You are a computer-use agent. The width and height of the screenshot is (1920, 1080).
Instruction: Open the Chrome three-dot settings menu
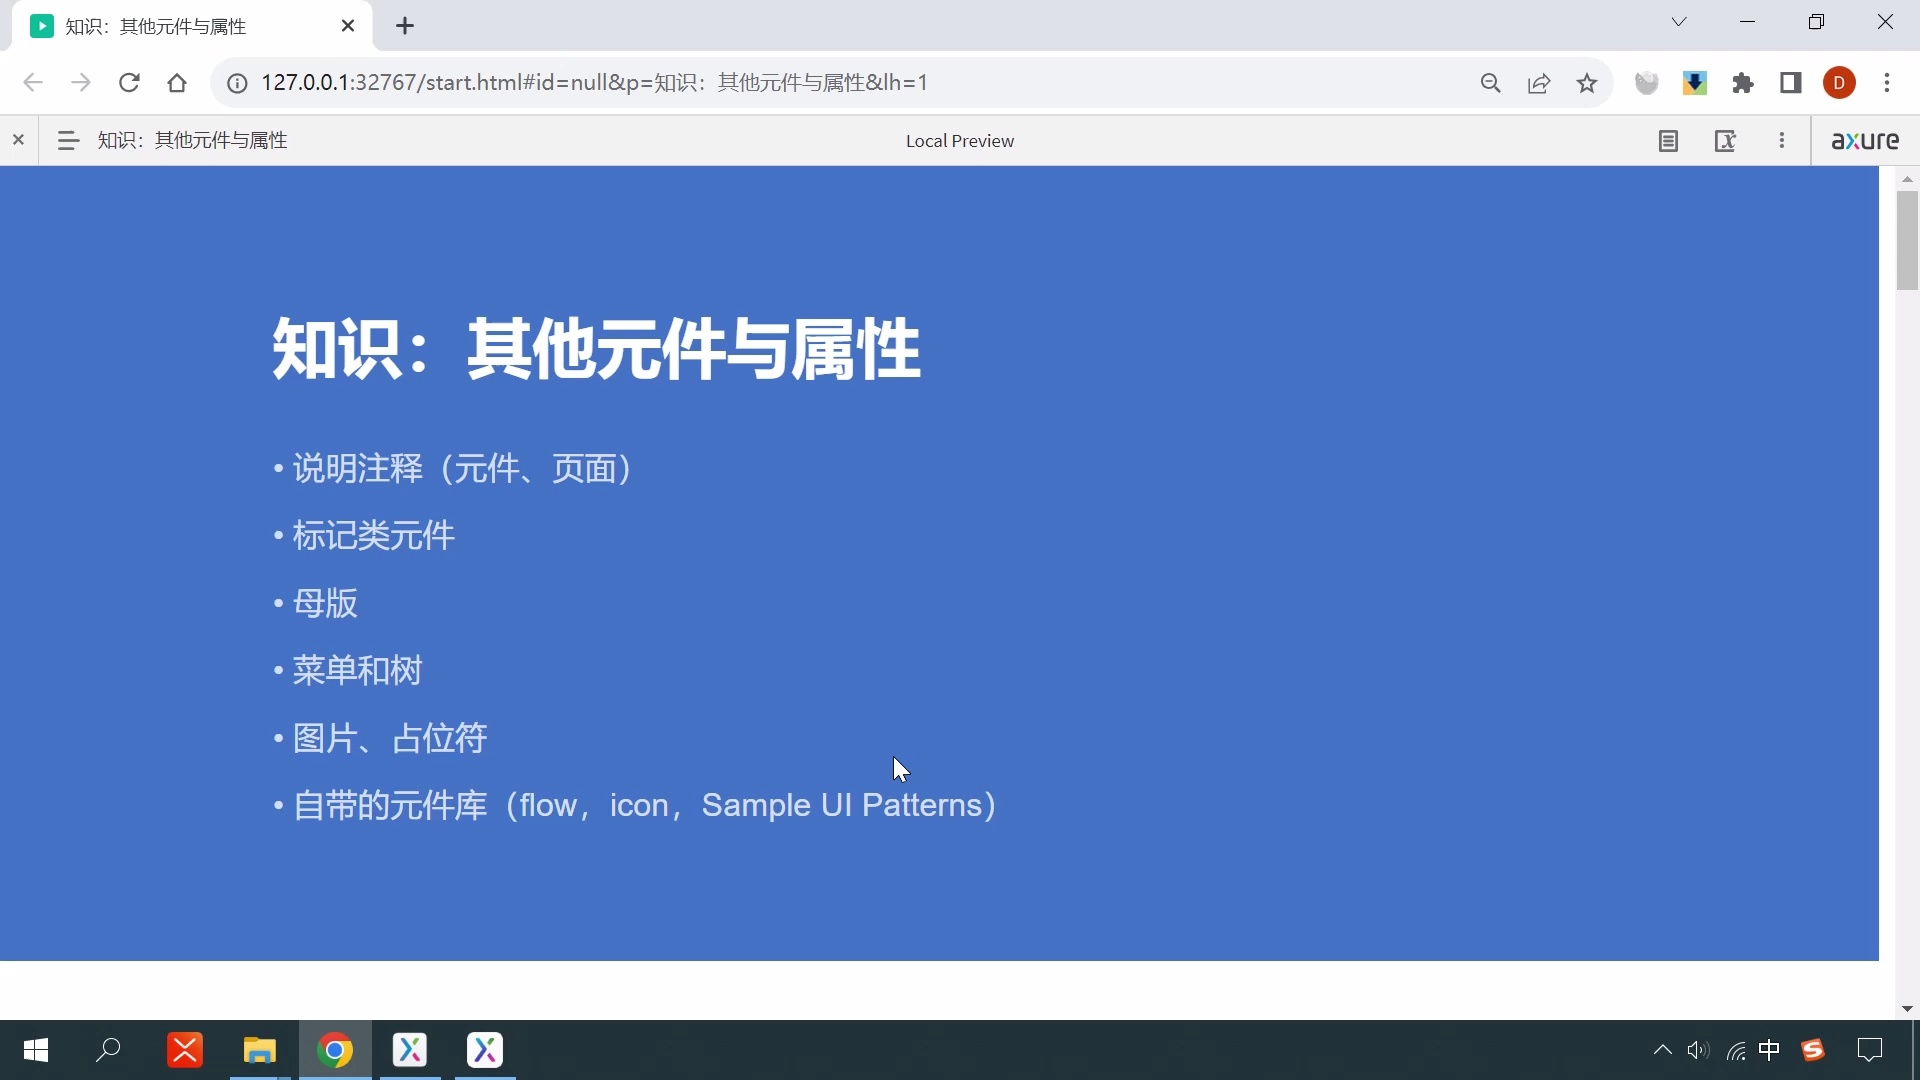(x=1888, y=83)
